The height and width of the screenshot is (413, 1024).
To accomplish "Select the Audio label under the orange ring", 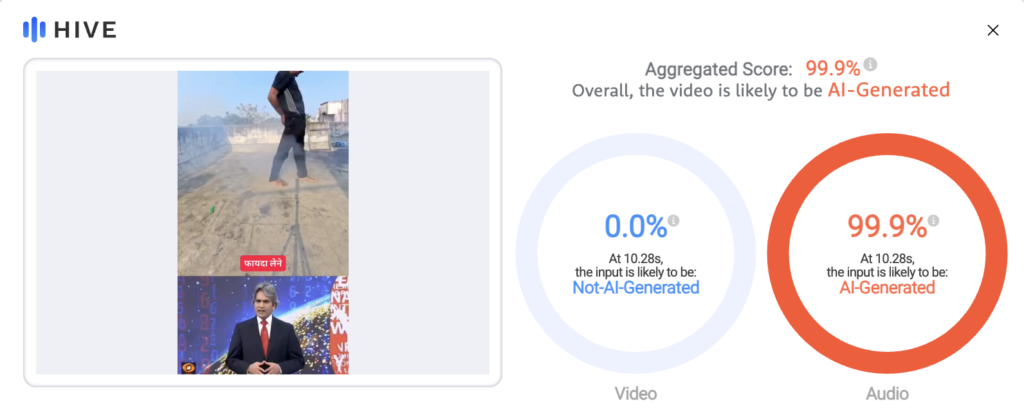I will [x=887, y=393].
